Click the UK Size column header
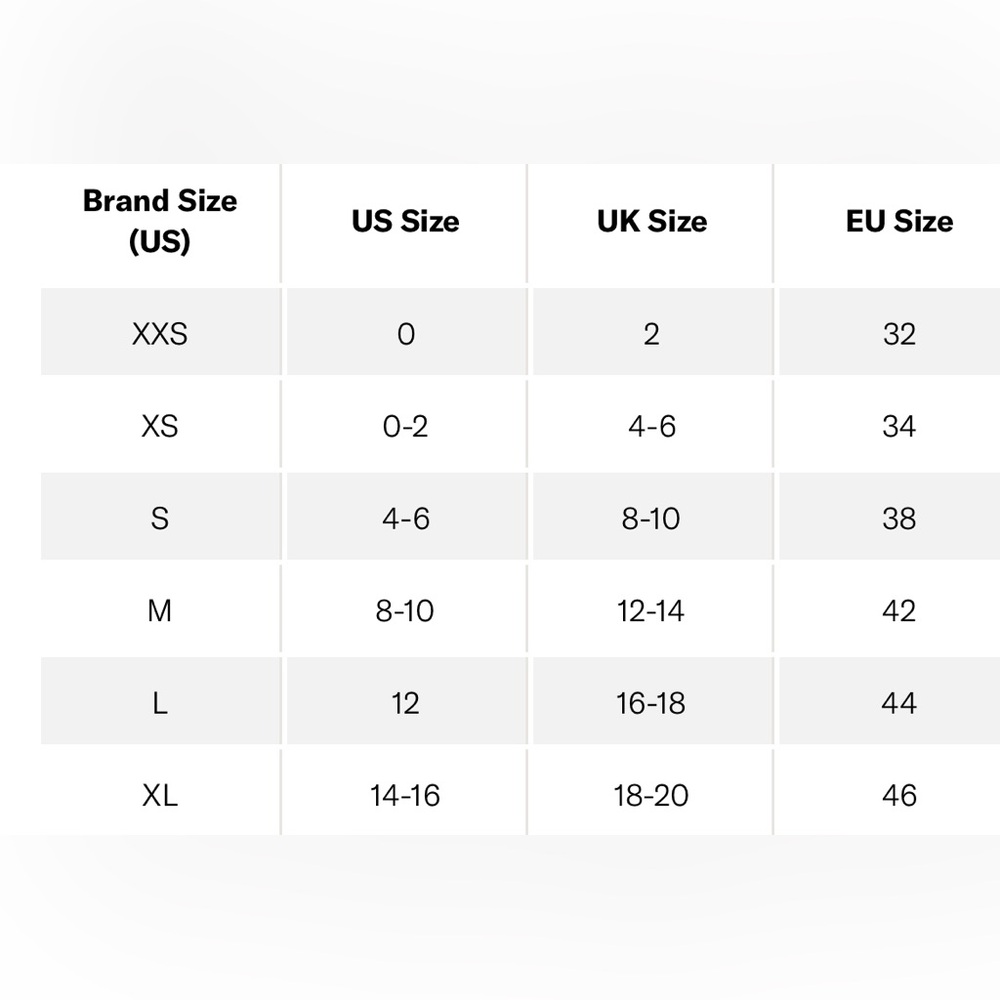 652,221
